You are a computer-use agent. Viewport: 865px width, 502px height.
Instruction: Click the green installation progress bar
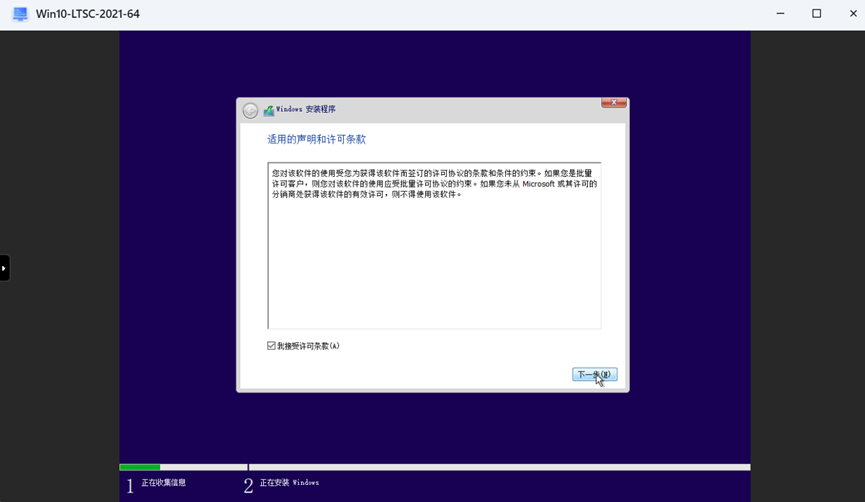click(140, 467)
